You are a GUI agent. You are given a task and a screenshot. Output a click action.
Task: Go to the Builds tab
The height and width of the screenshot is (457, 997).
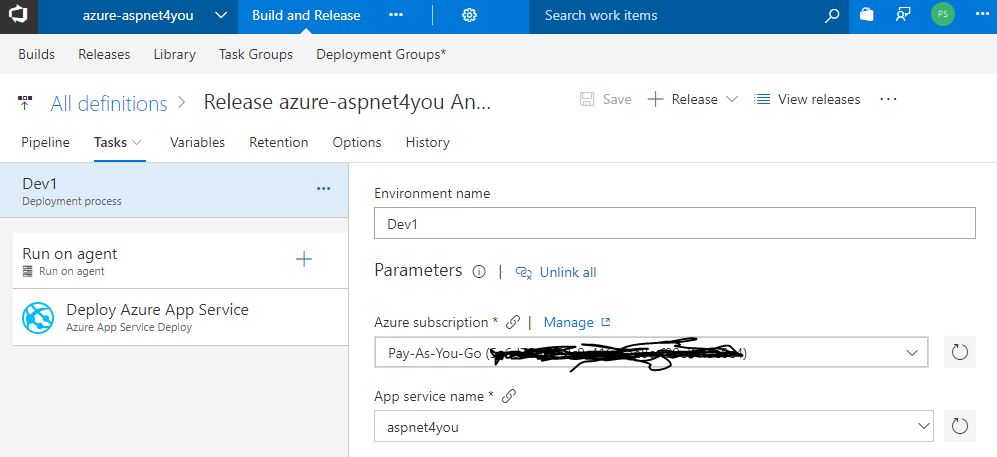coord(36,55)
